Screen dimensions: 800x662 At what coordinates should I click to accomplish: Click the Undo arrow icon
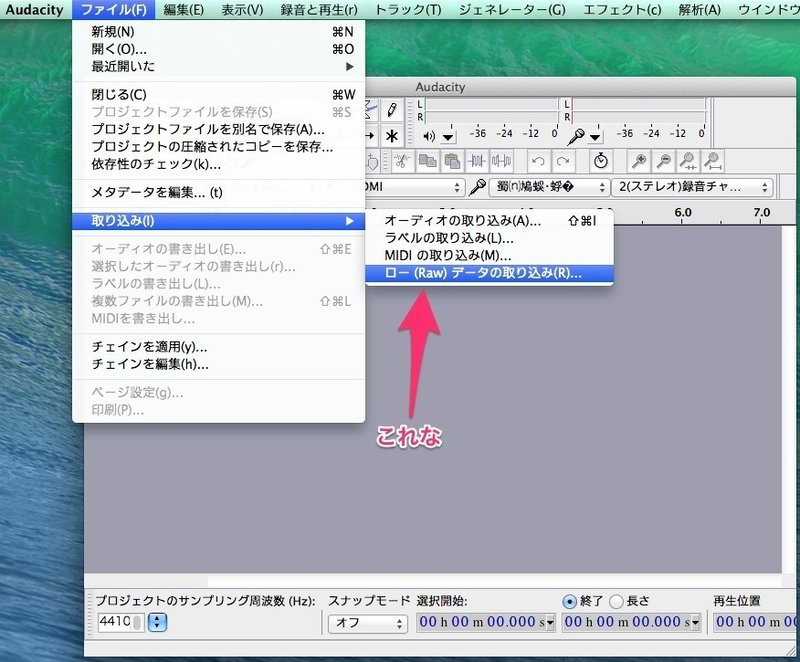[538, 162]
